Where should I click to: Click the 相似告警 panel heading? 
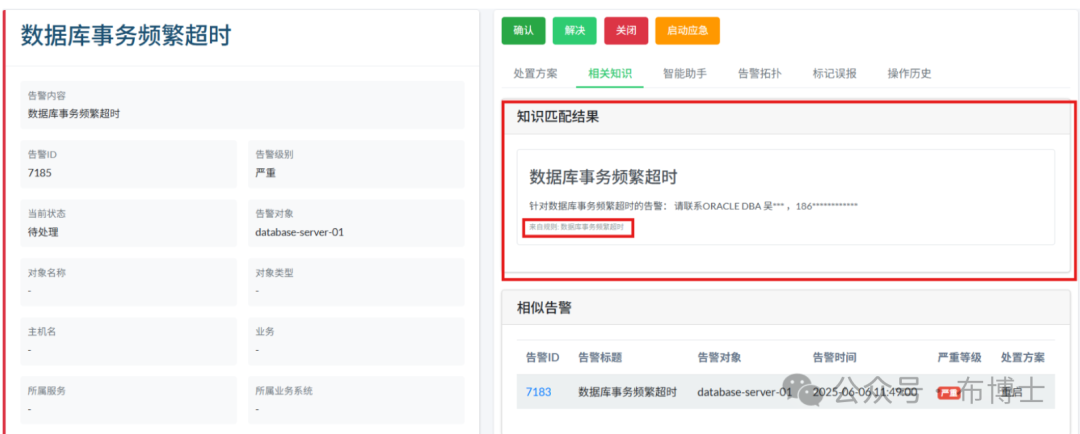click(x=544, y=308)
